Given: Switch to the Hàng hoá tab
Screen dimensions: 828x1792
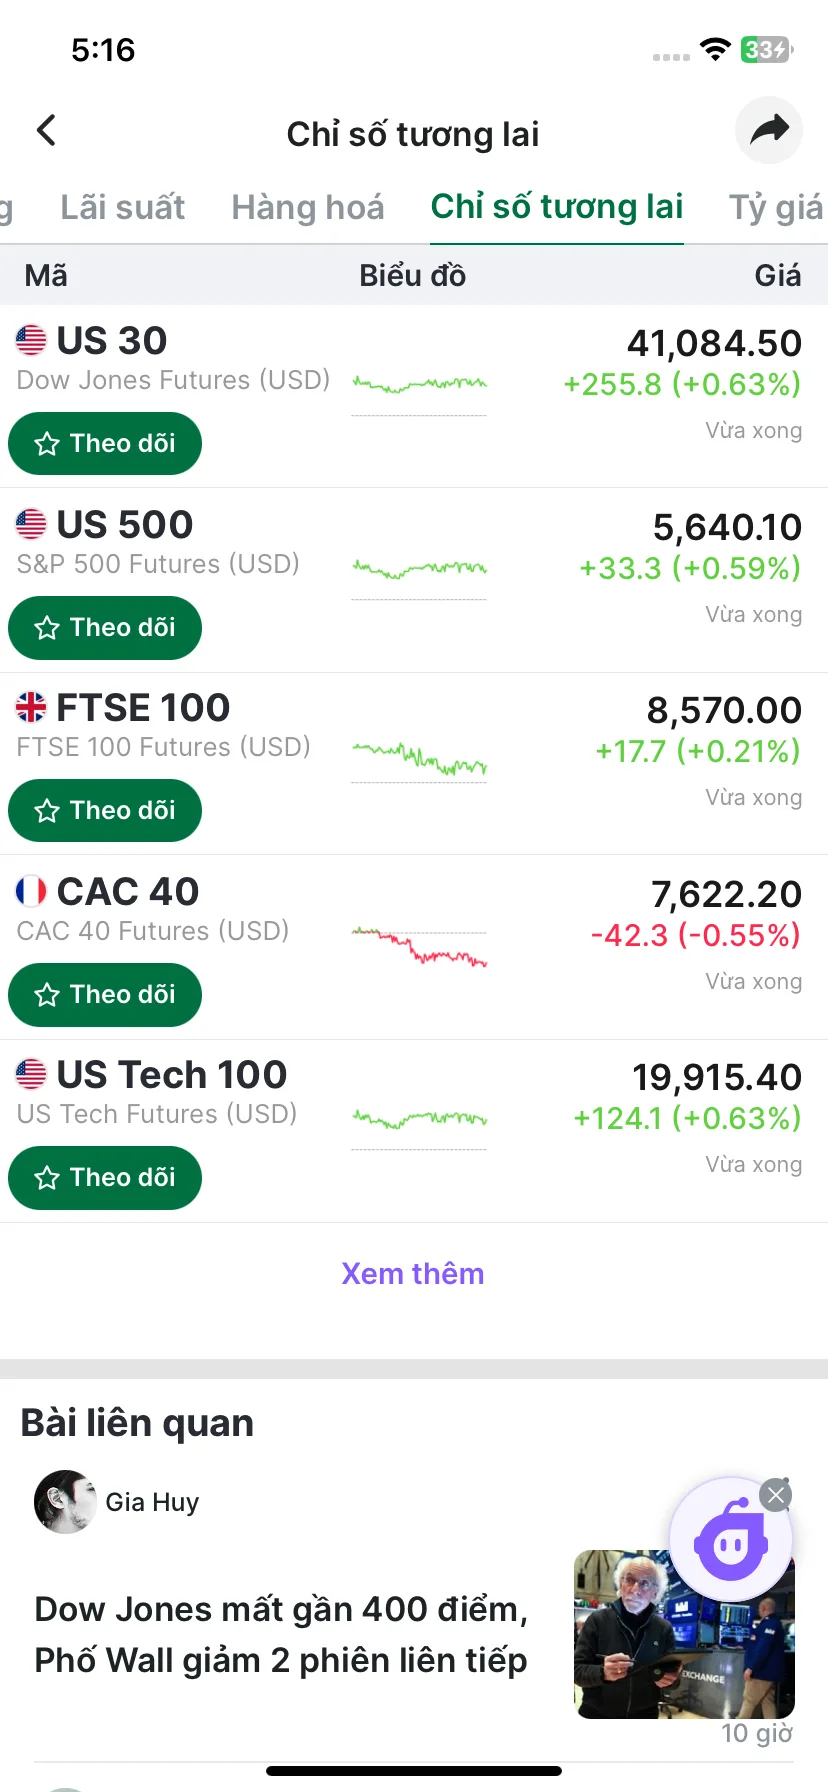Looking at the screenshot, I should coord(308,207).
